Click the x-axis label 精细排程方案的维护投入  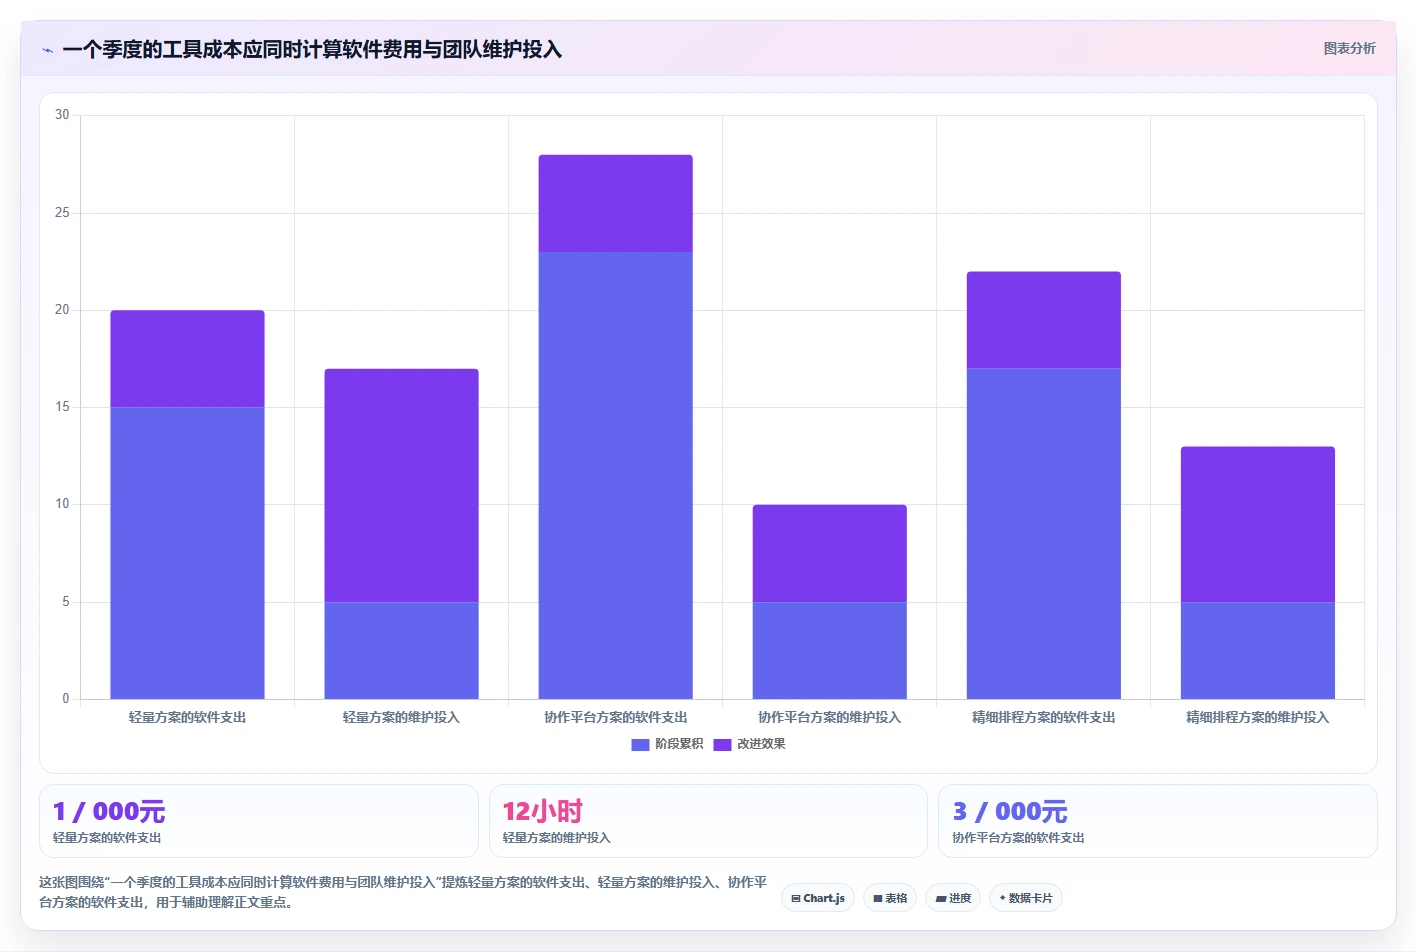(1257, 717)
